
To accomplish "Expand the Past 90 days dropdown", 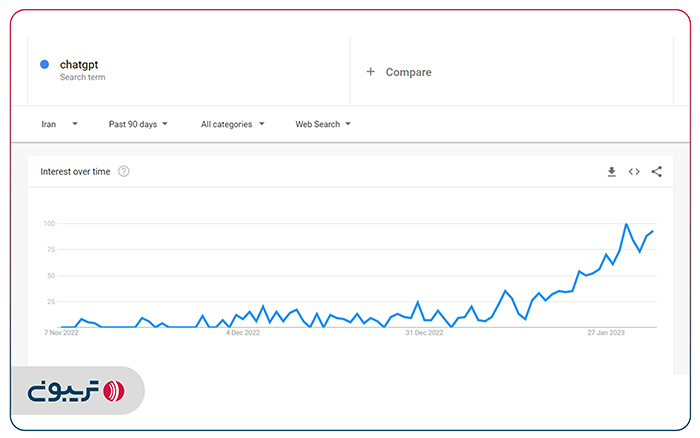I will 138,124.
